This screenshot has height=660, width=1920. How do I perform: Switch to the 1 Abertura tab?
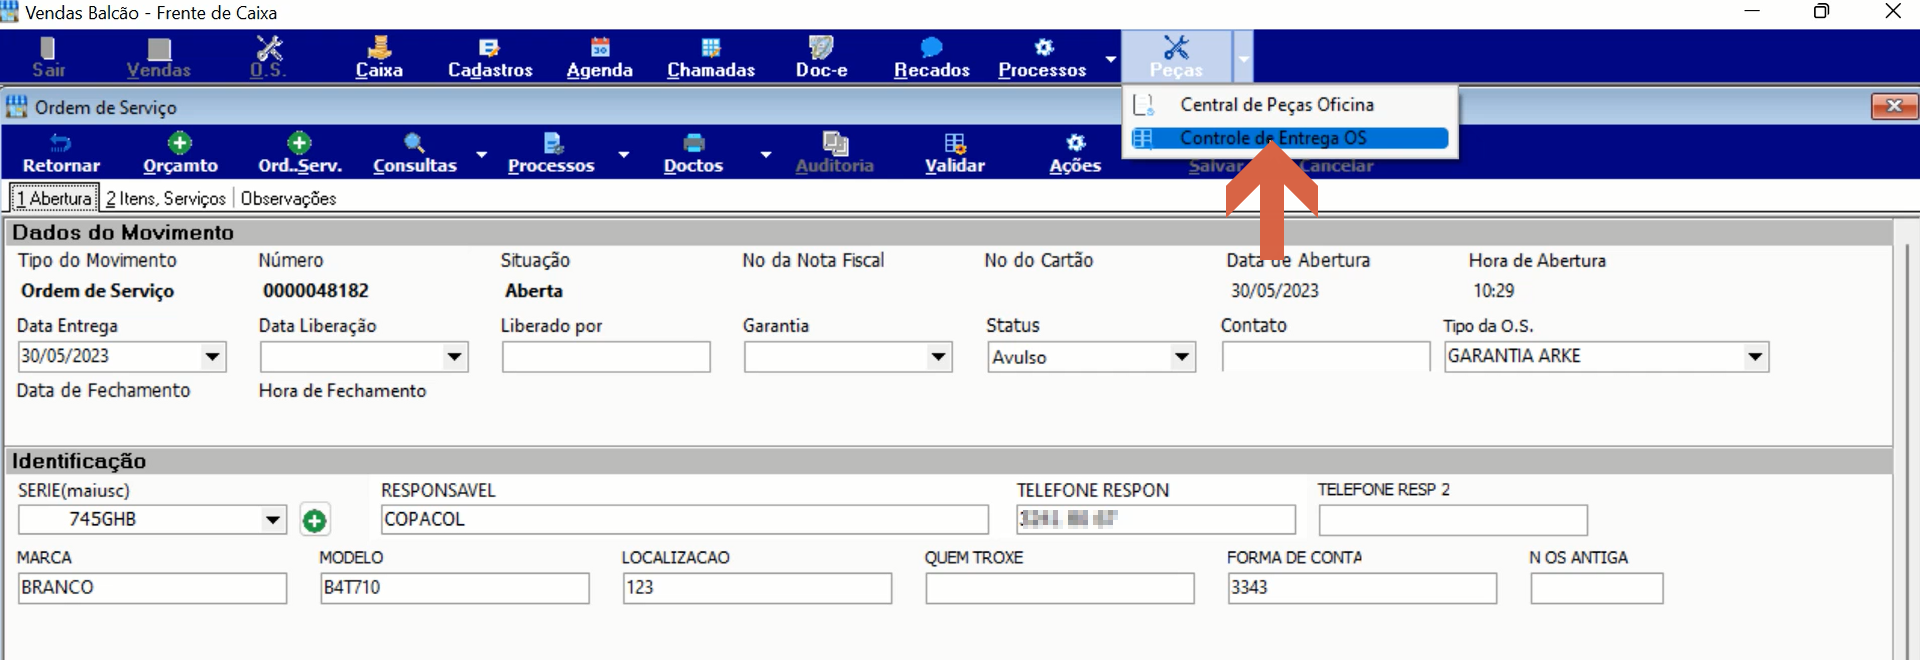[x=55, y=198]
